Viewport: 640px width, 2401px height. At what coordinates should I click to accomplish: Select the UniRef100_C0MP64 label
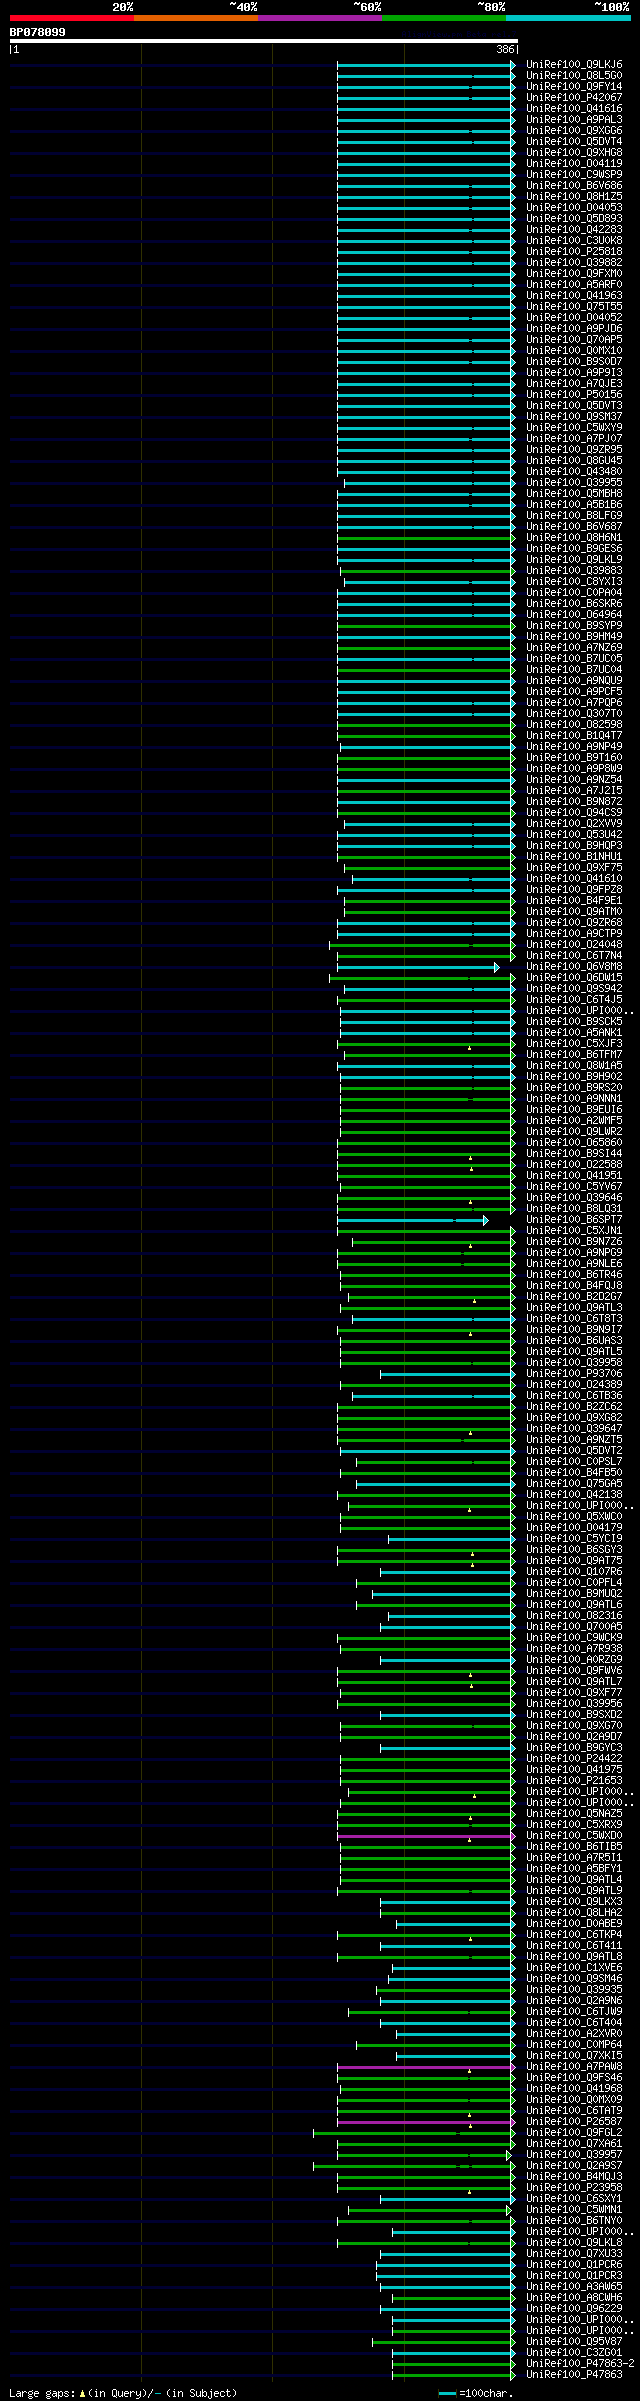574,2044
